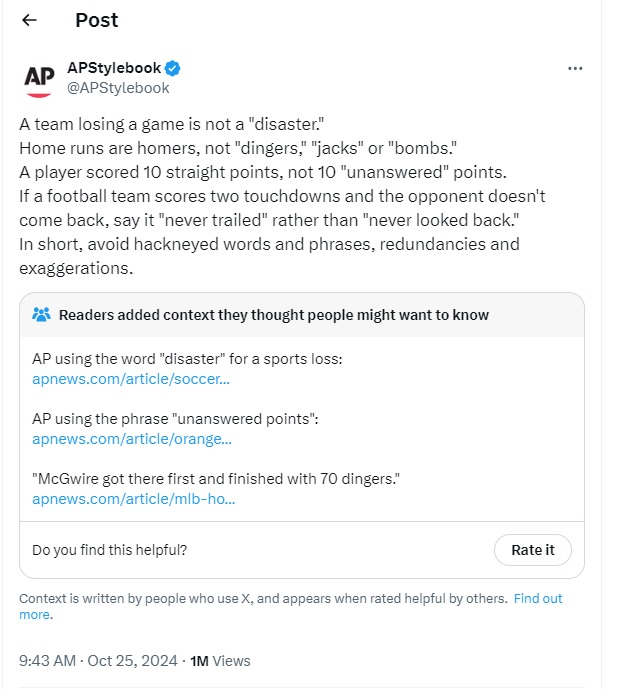Click the @APStylebook handle
The image size is (619, 689).
[117, 87]
